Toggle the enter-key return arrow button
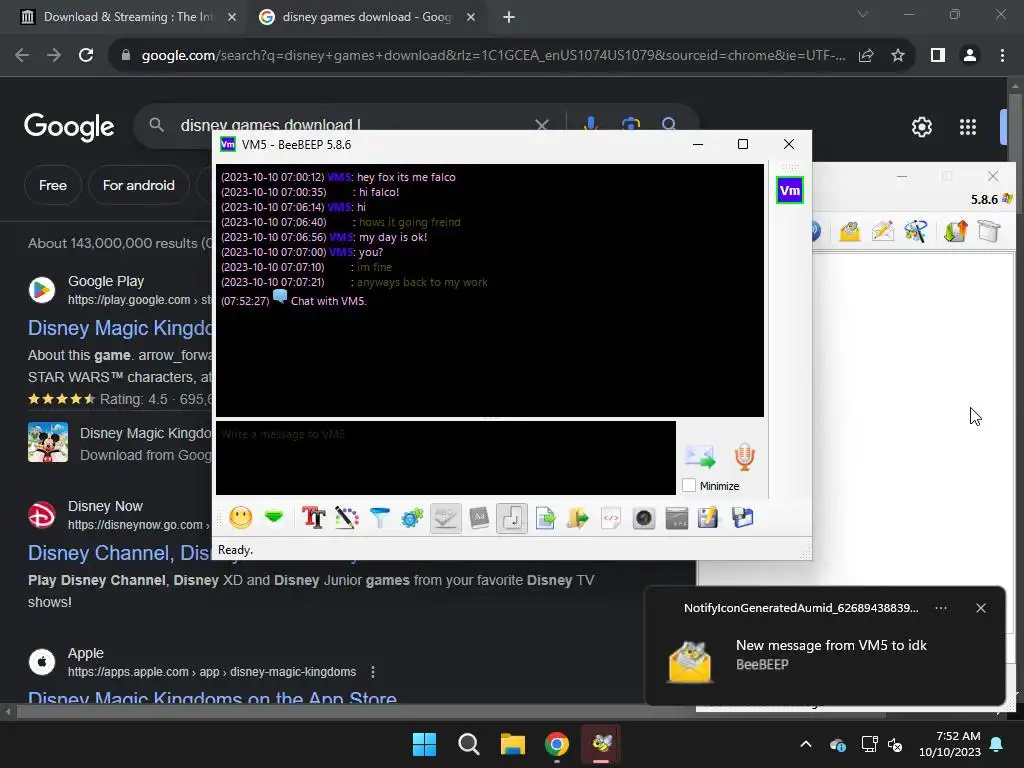This screenshot has height=768, width=1024. (511, 519)
